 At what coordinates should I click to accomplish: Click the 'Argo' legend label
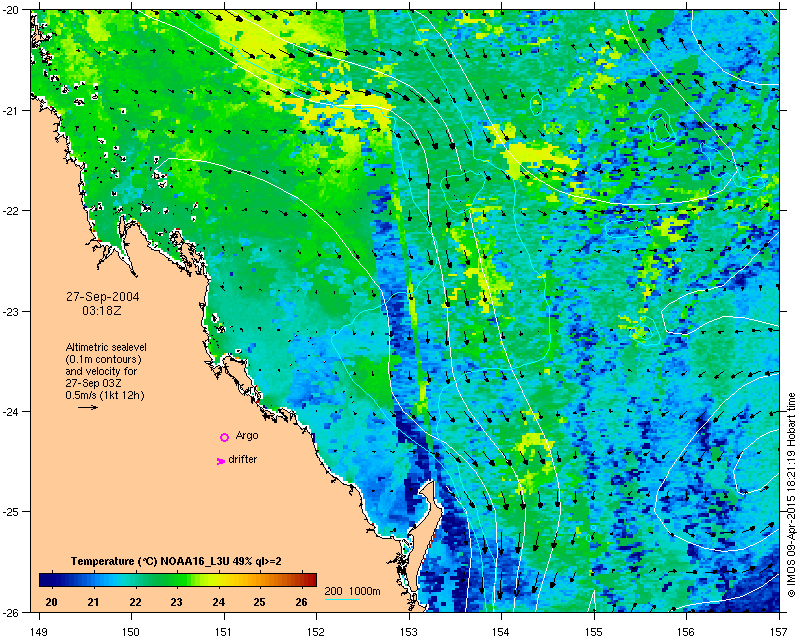[247, 435]
